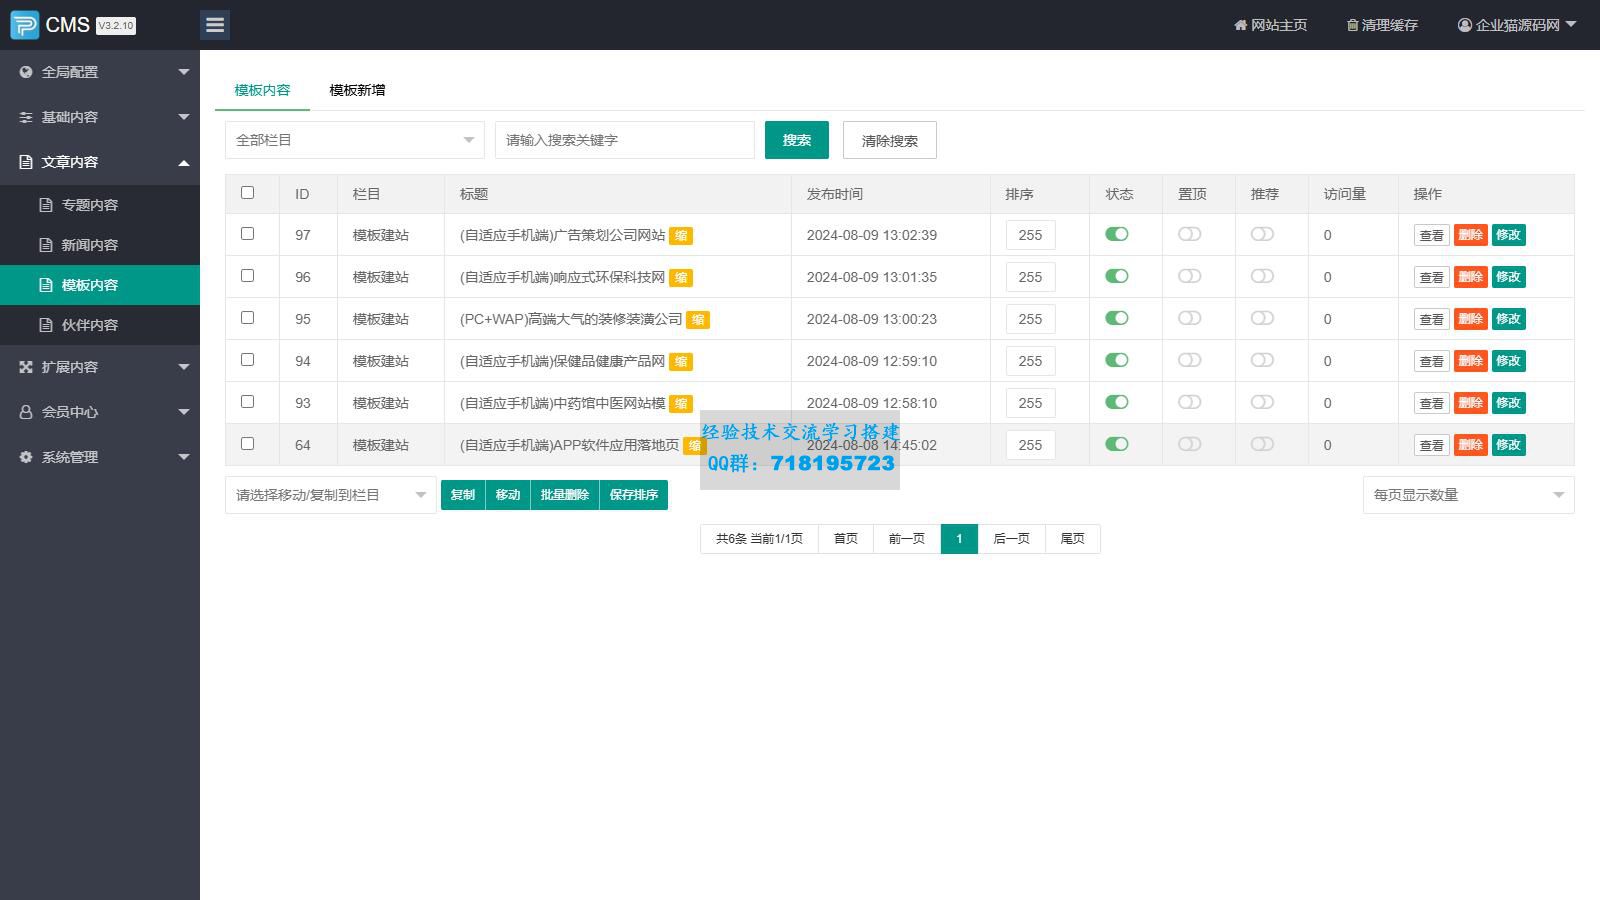
Task: Click the 缩 thumbnail badge on row 96
Action: (681, 278)
